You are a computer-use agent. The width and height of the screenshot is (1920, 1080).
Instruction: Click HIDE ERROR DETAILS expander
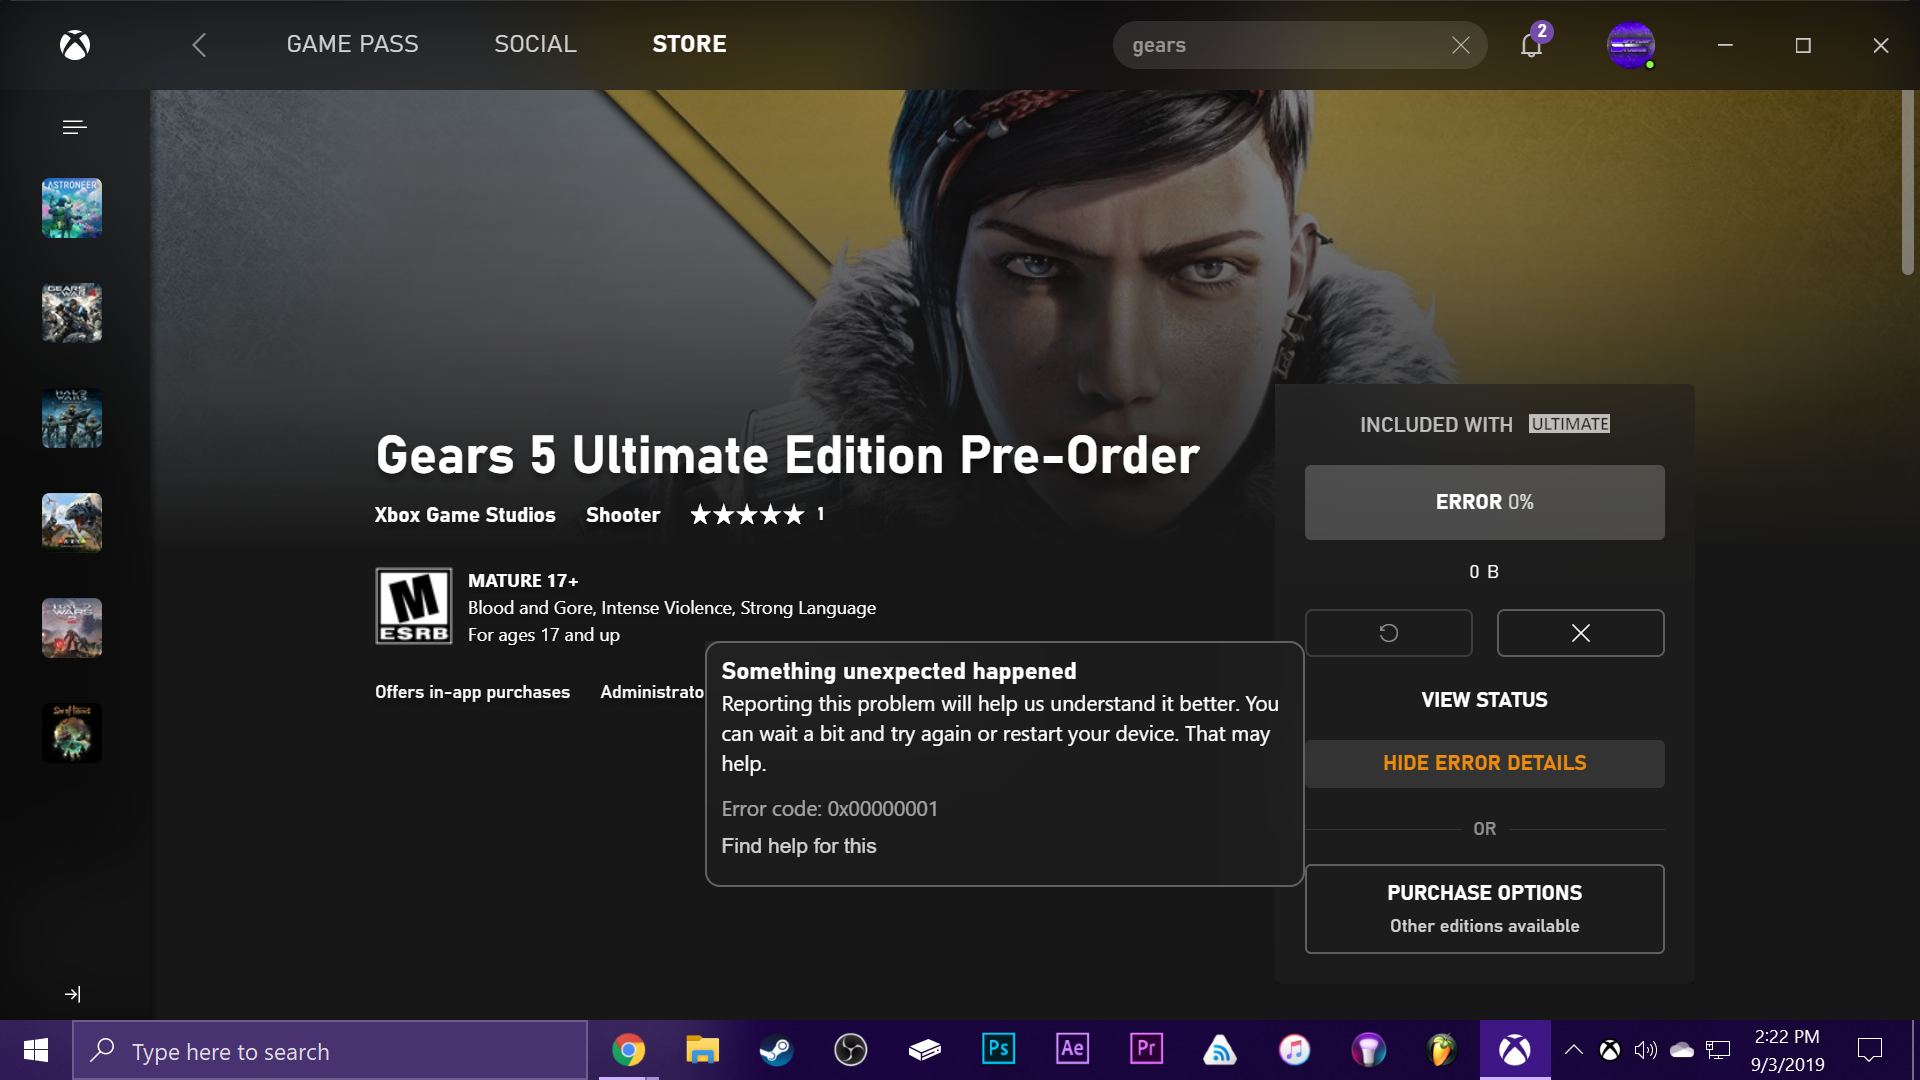1484,762
